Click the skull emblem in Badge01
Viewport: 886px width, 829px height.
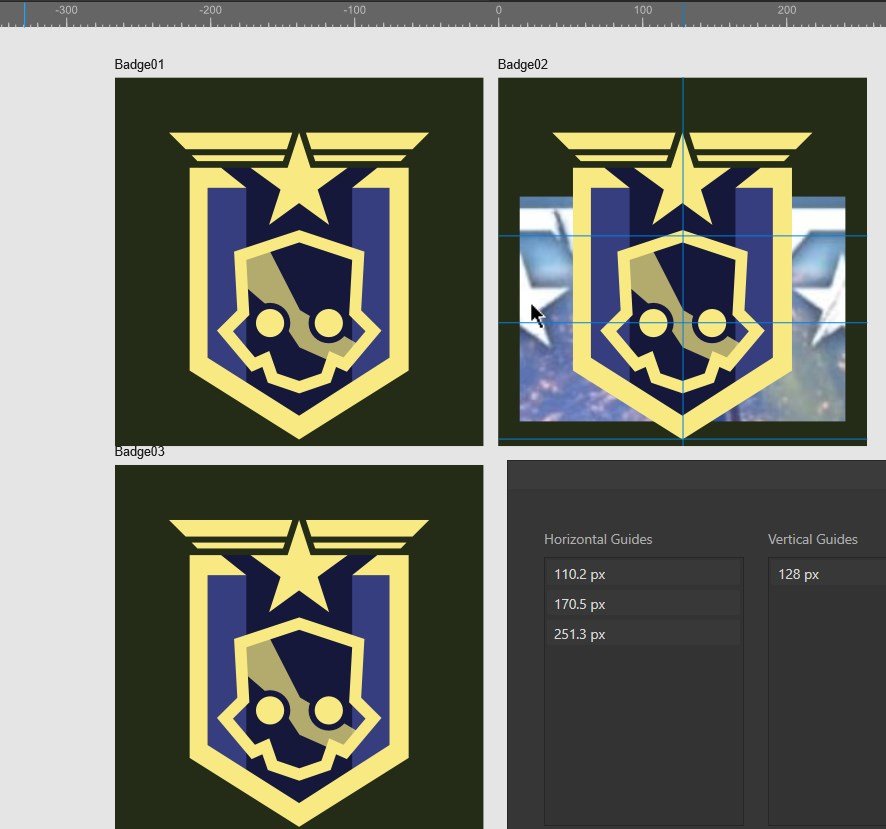point(299,312)
